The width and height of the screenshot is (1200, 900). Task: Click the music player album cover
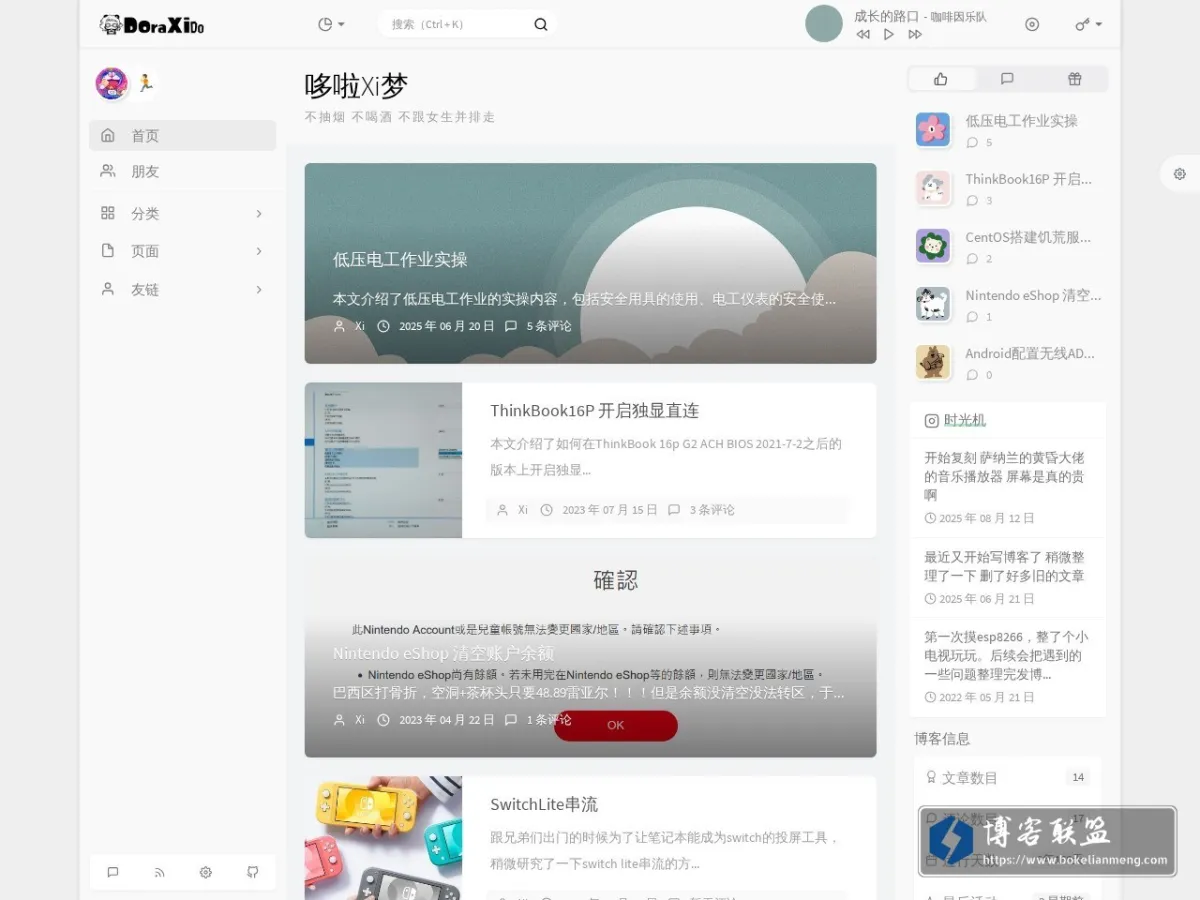(824, 24)
